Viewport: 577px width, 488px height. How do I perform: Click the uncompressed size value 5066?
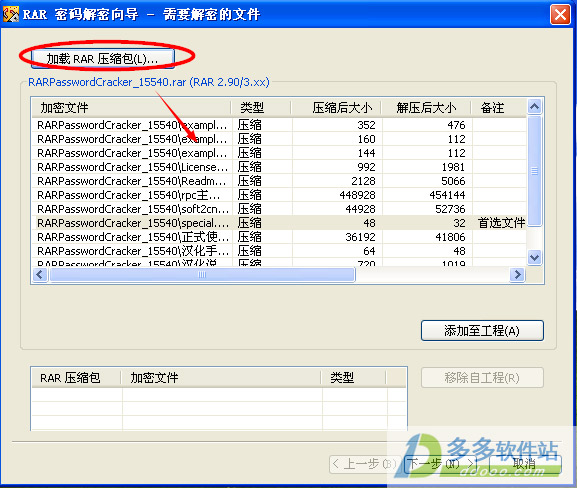[x=453, y=181]
